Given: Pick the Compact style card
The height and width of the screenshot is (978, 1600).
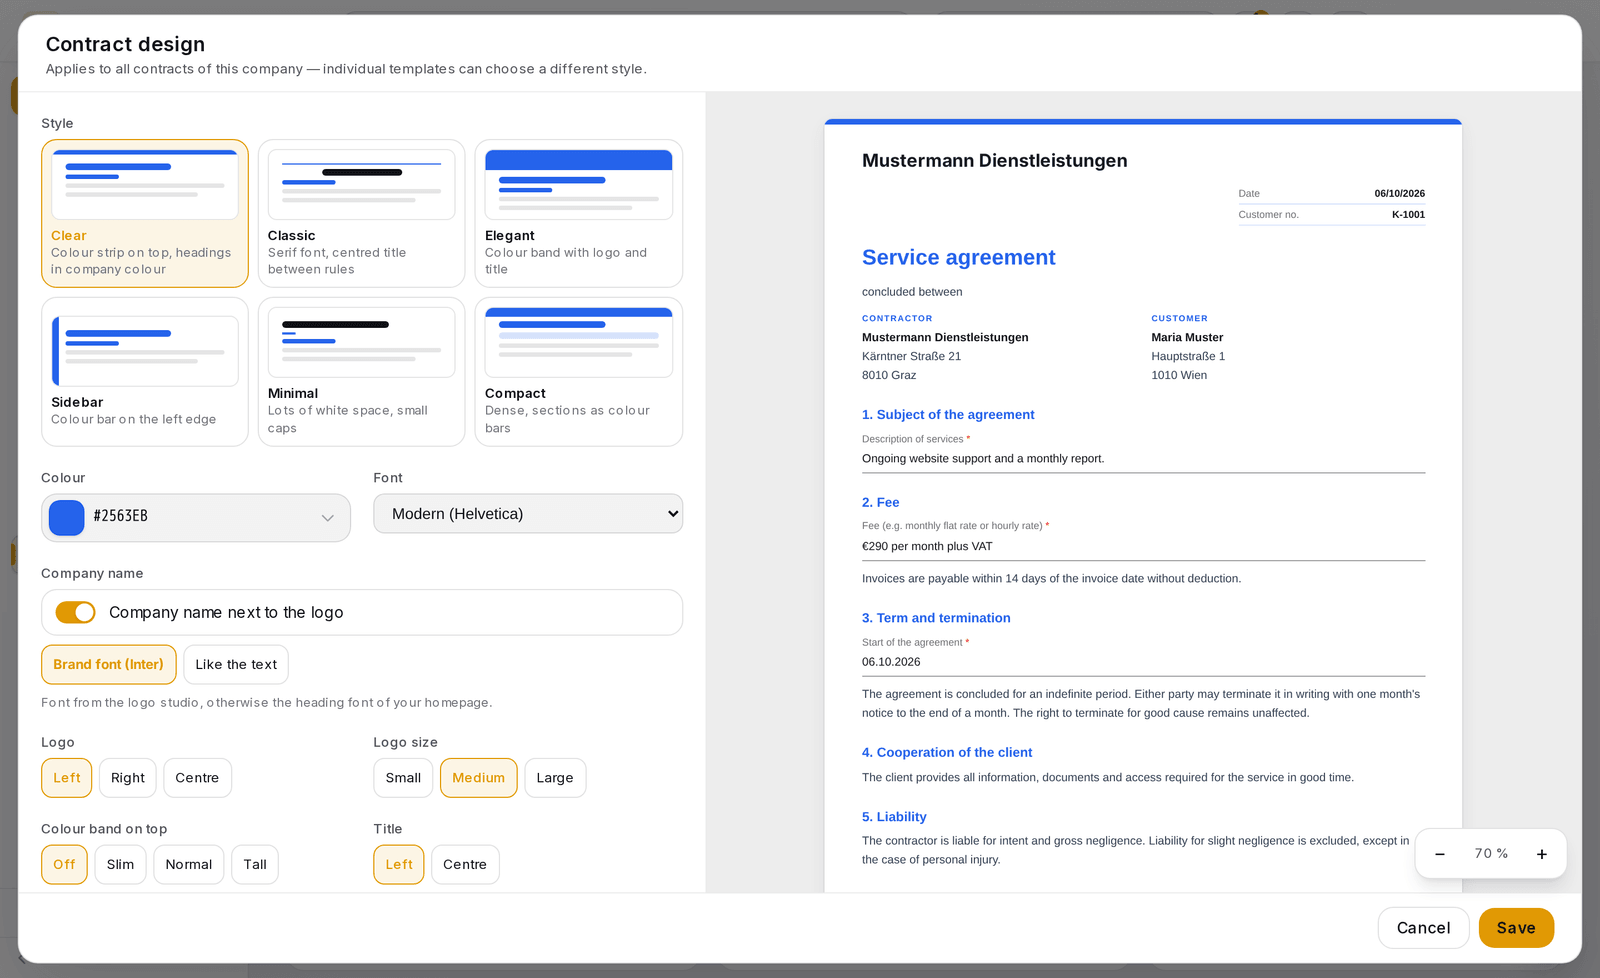Looking at the screenshot, I should coord(579,372).
